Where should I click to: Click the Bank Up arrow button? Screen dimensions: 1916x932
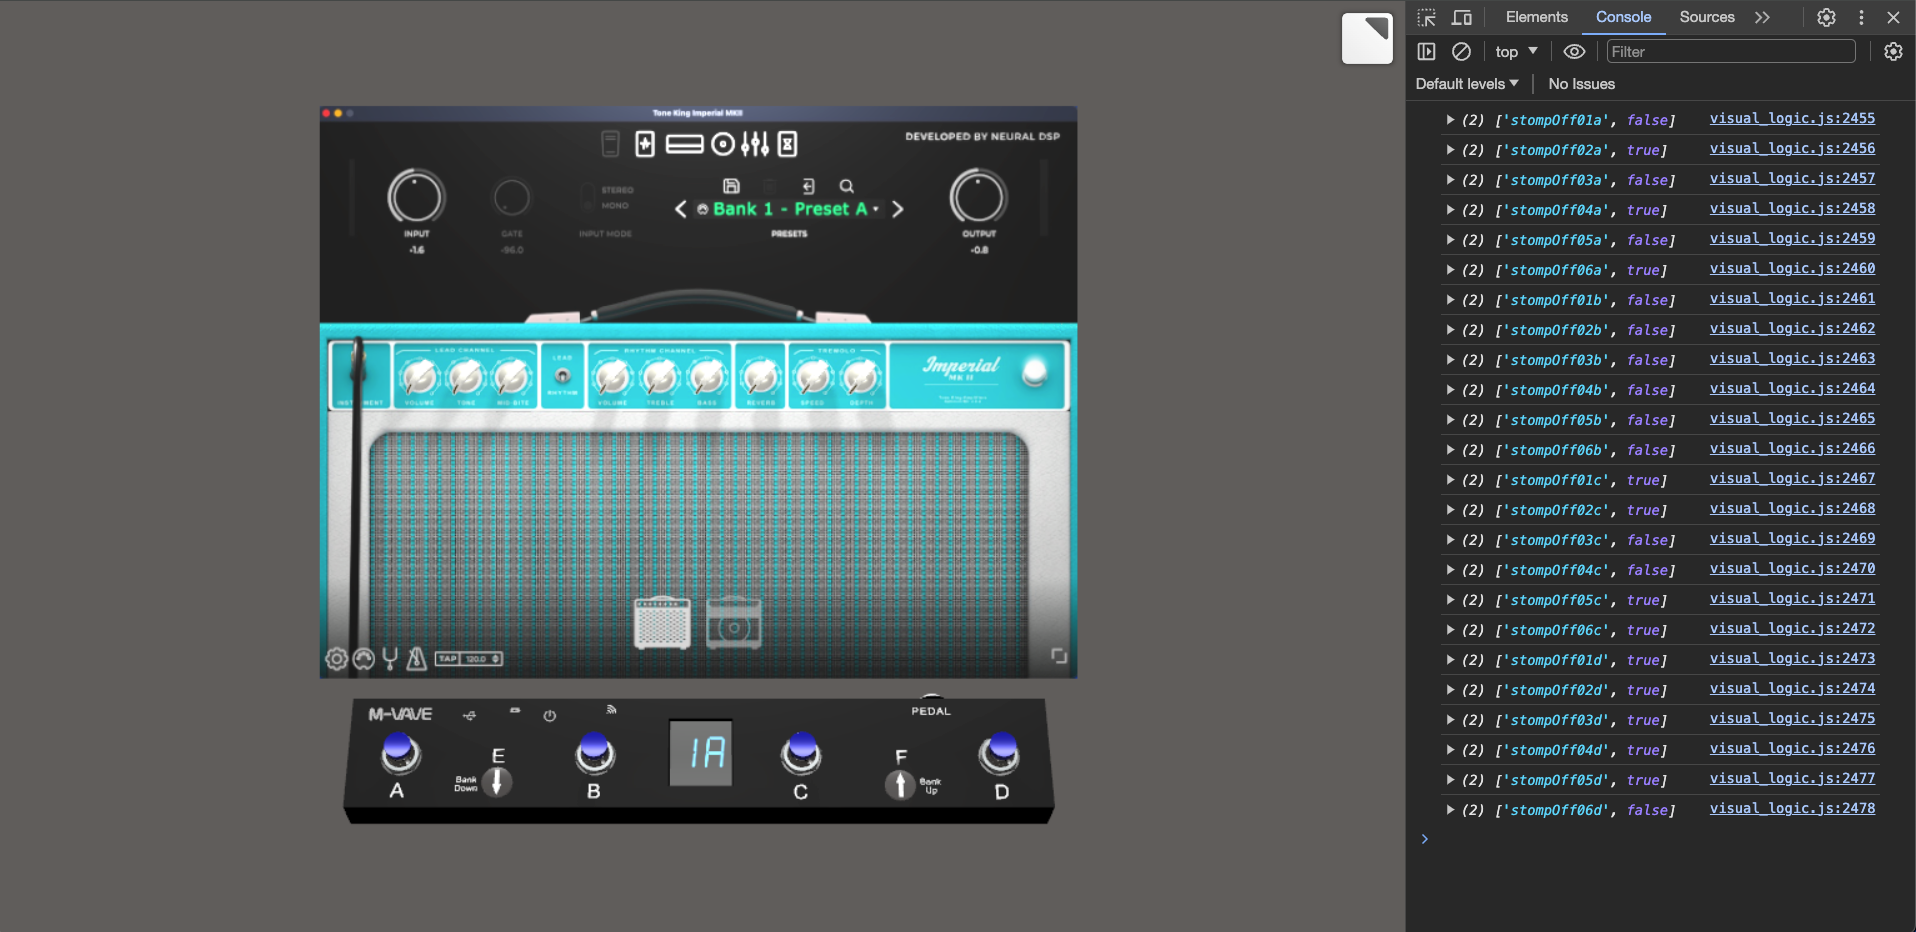click(x=900, y=784)
